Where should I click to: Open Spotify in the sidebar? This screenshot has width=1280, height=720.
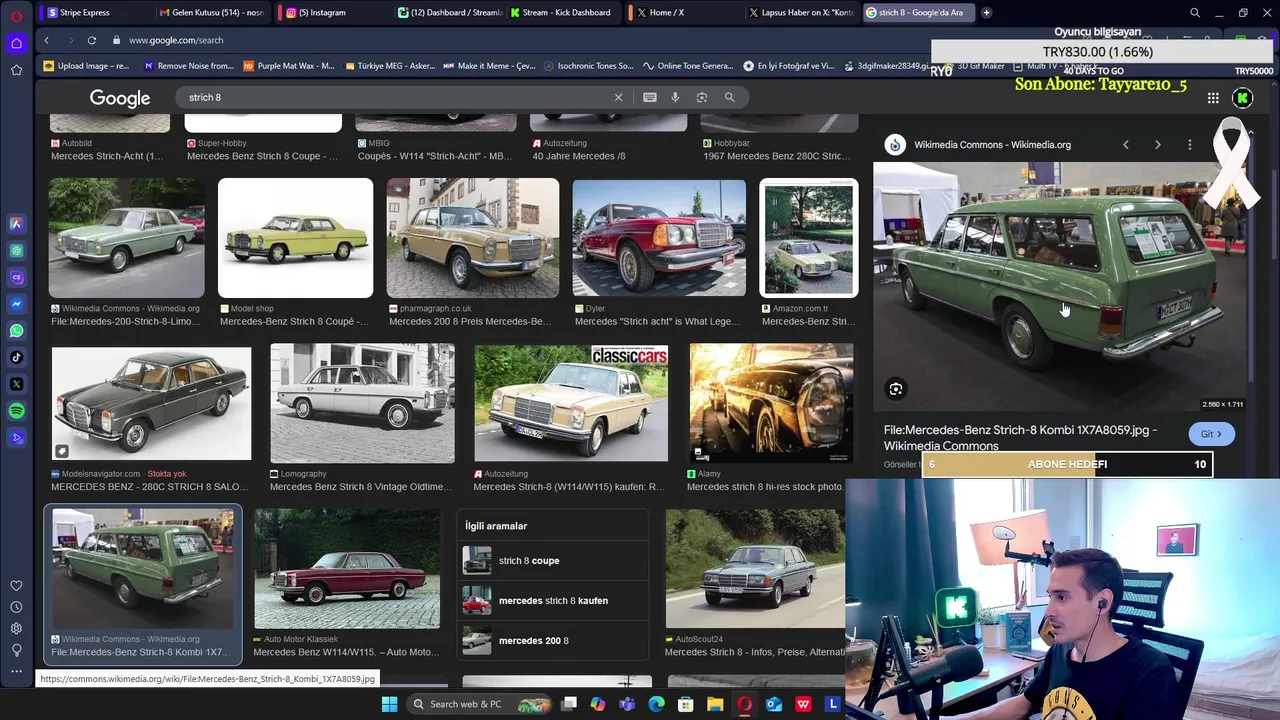point(16,411)
